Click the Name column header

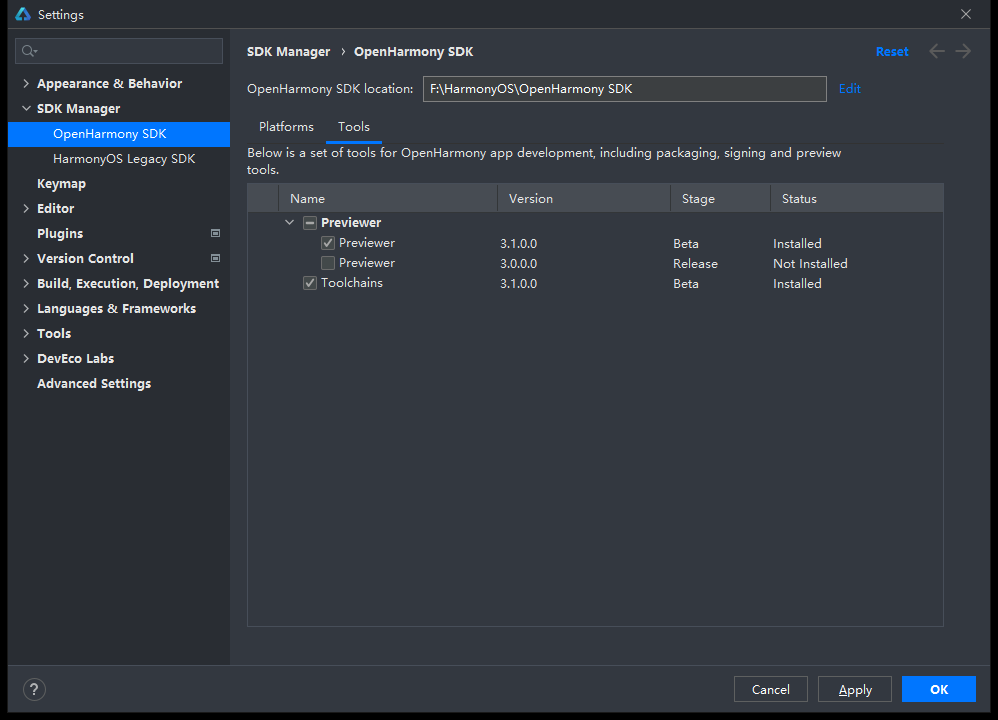tap(388, 198)
